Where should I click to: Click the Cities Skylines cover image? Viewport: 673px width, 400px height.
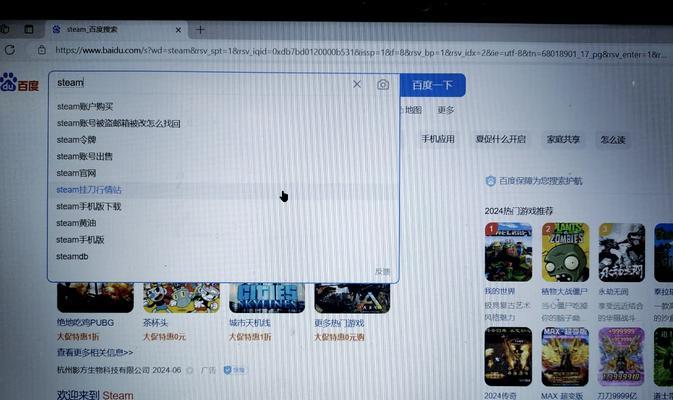(267, 297)
